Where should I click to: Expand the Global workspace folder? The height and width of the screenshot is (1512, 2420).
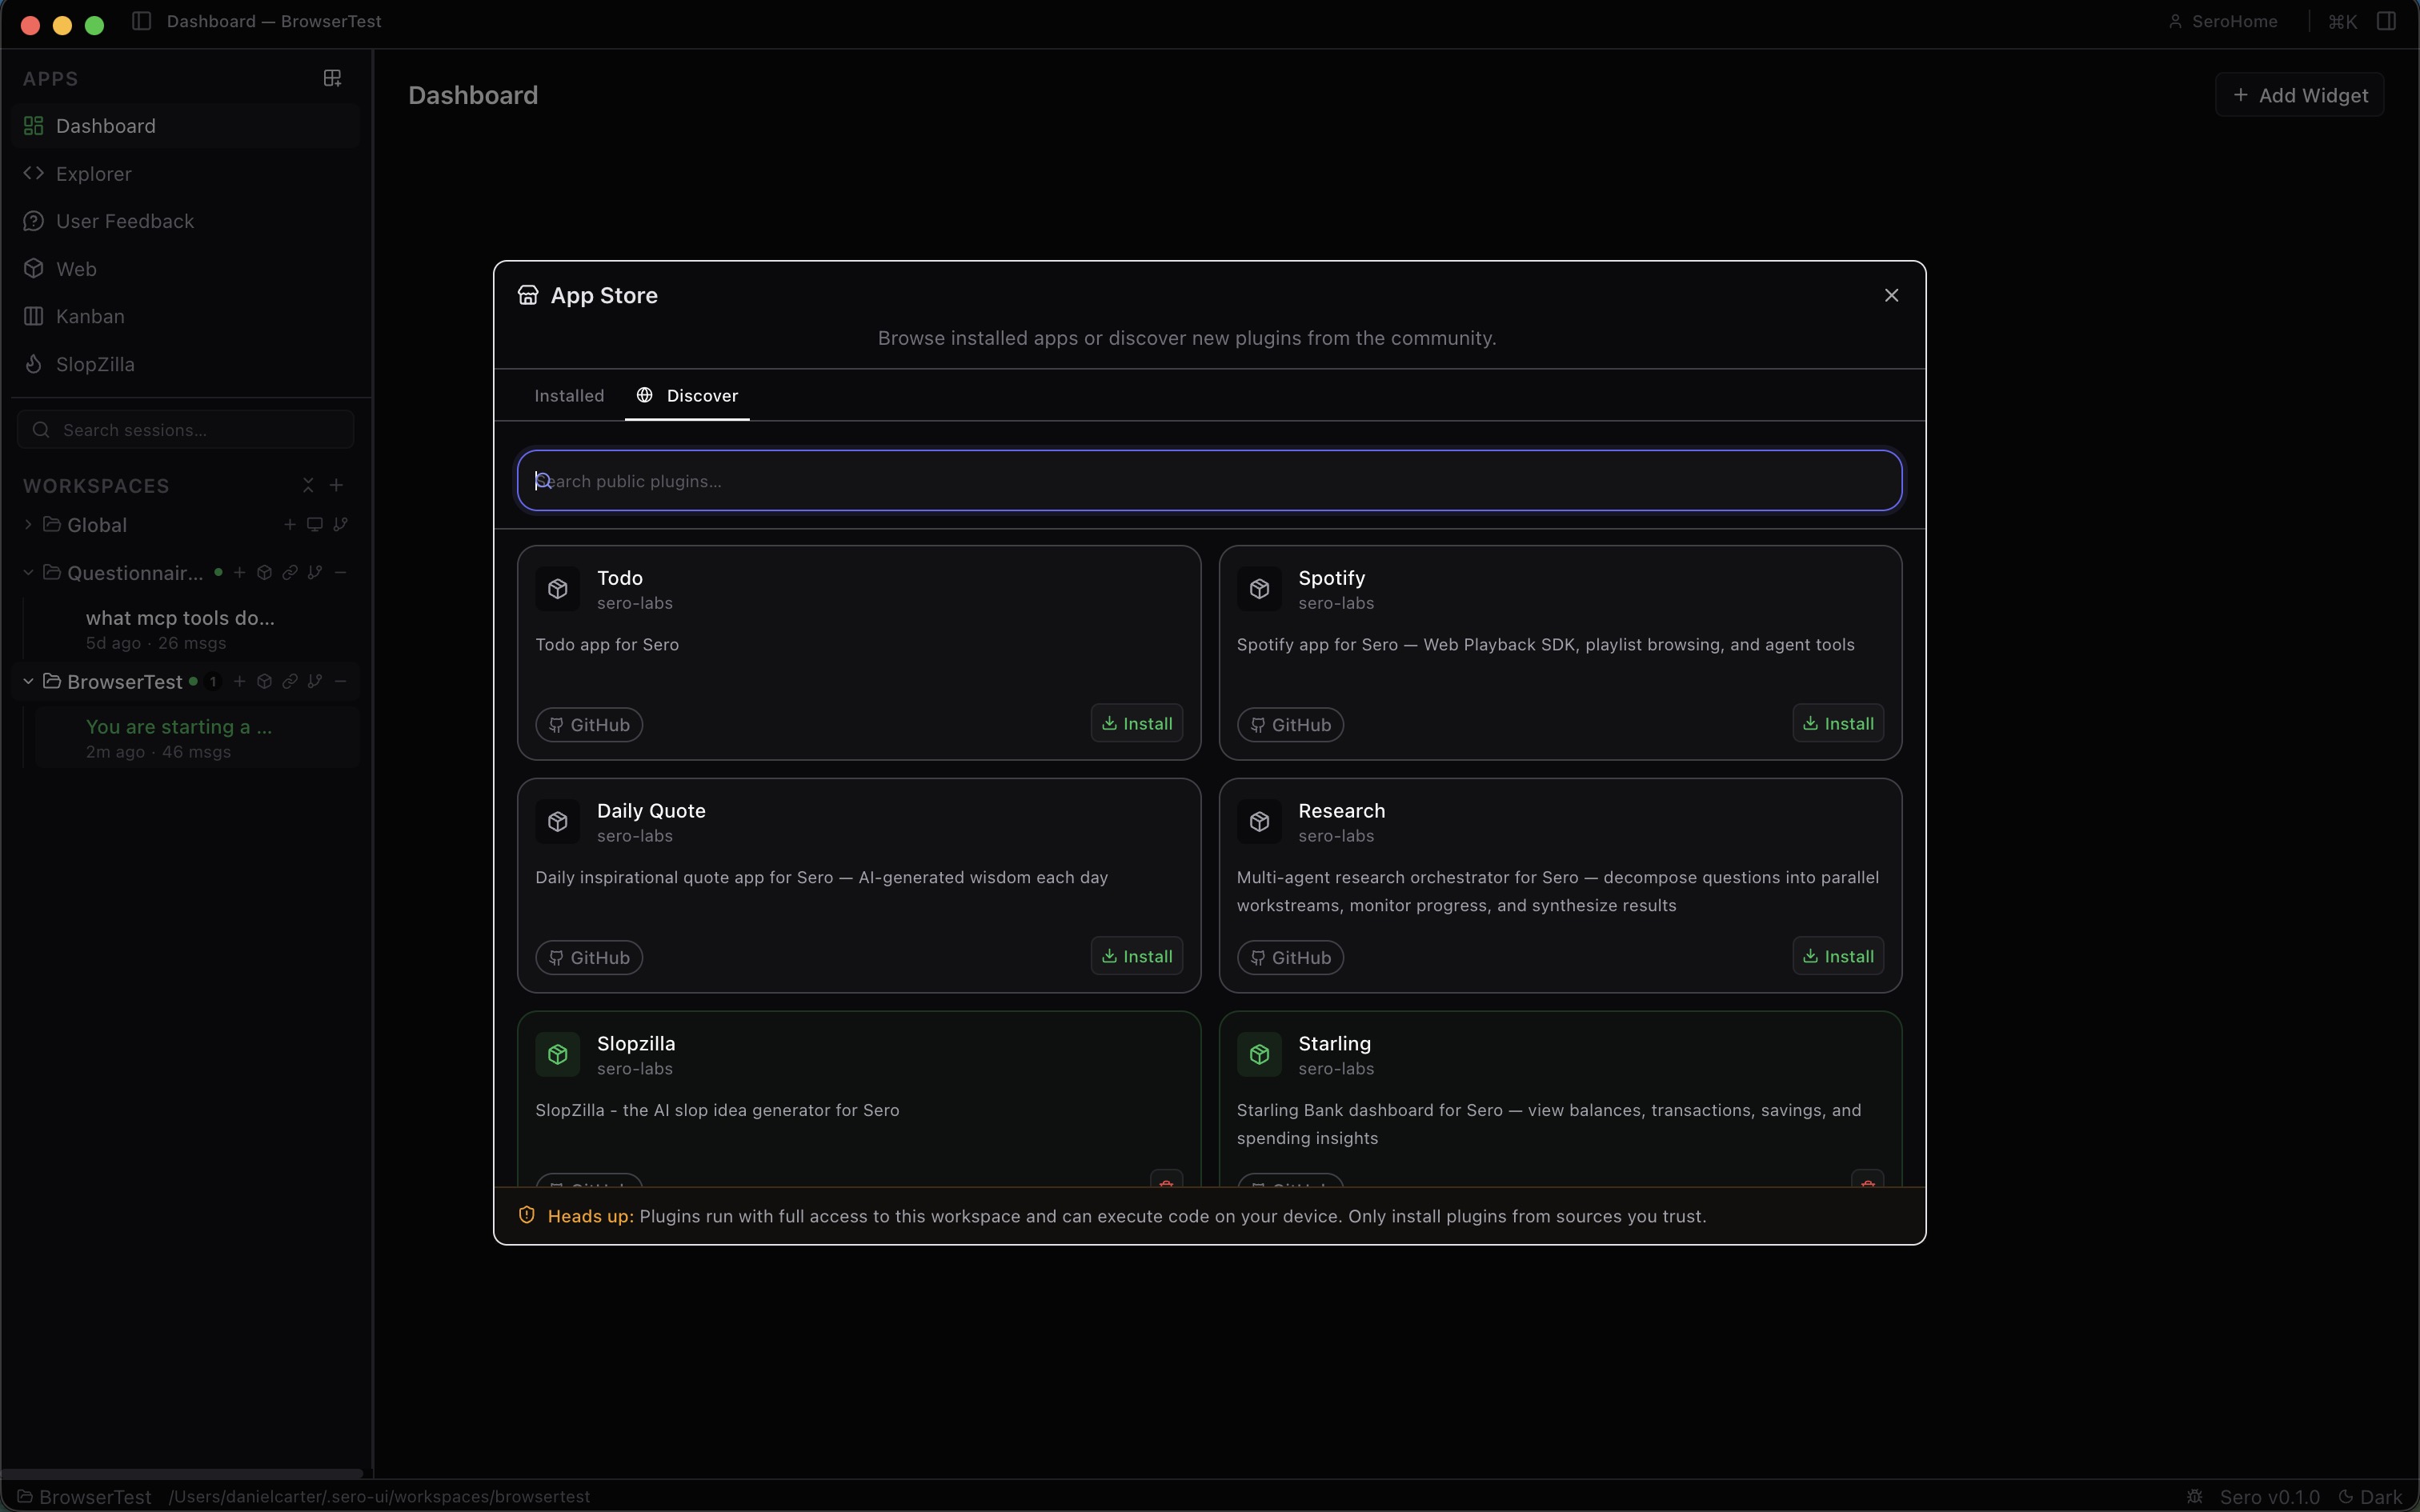(x=28, y=524)
